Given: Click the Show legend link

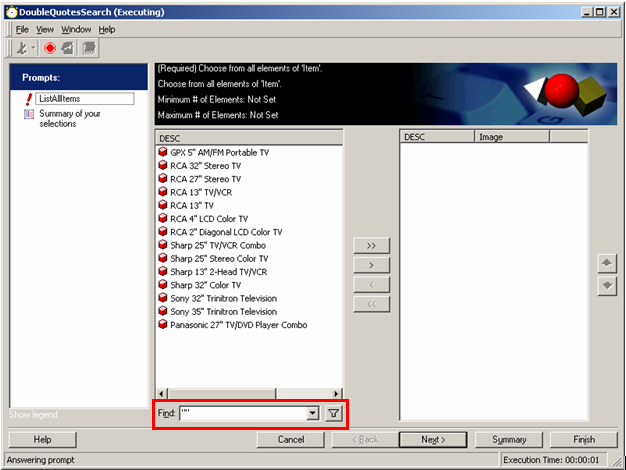Looking at the screenshot, I should click(34, 414).
